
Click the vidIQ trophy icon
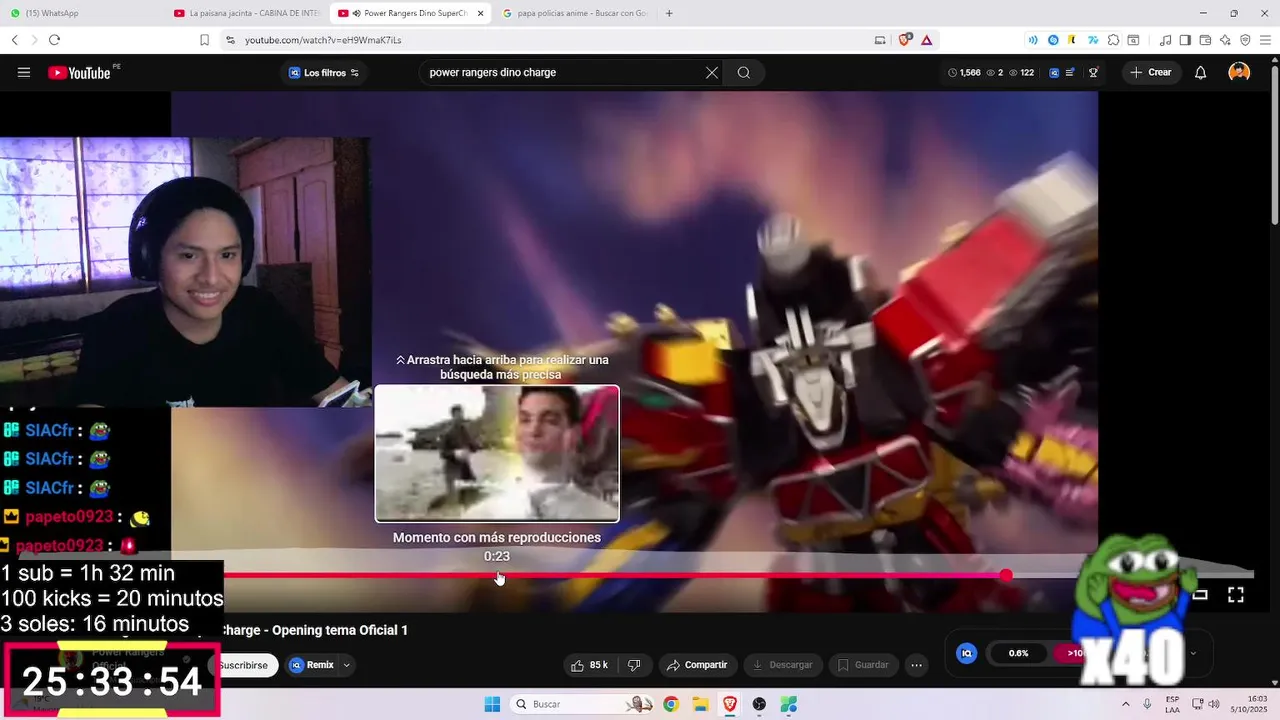pyautogui.click(x=1094, y=72)
